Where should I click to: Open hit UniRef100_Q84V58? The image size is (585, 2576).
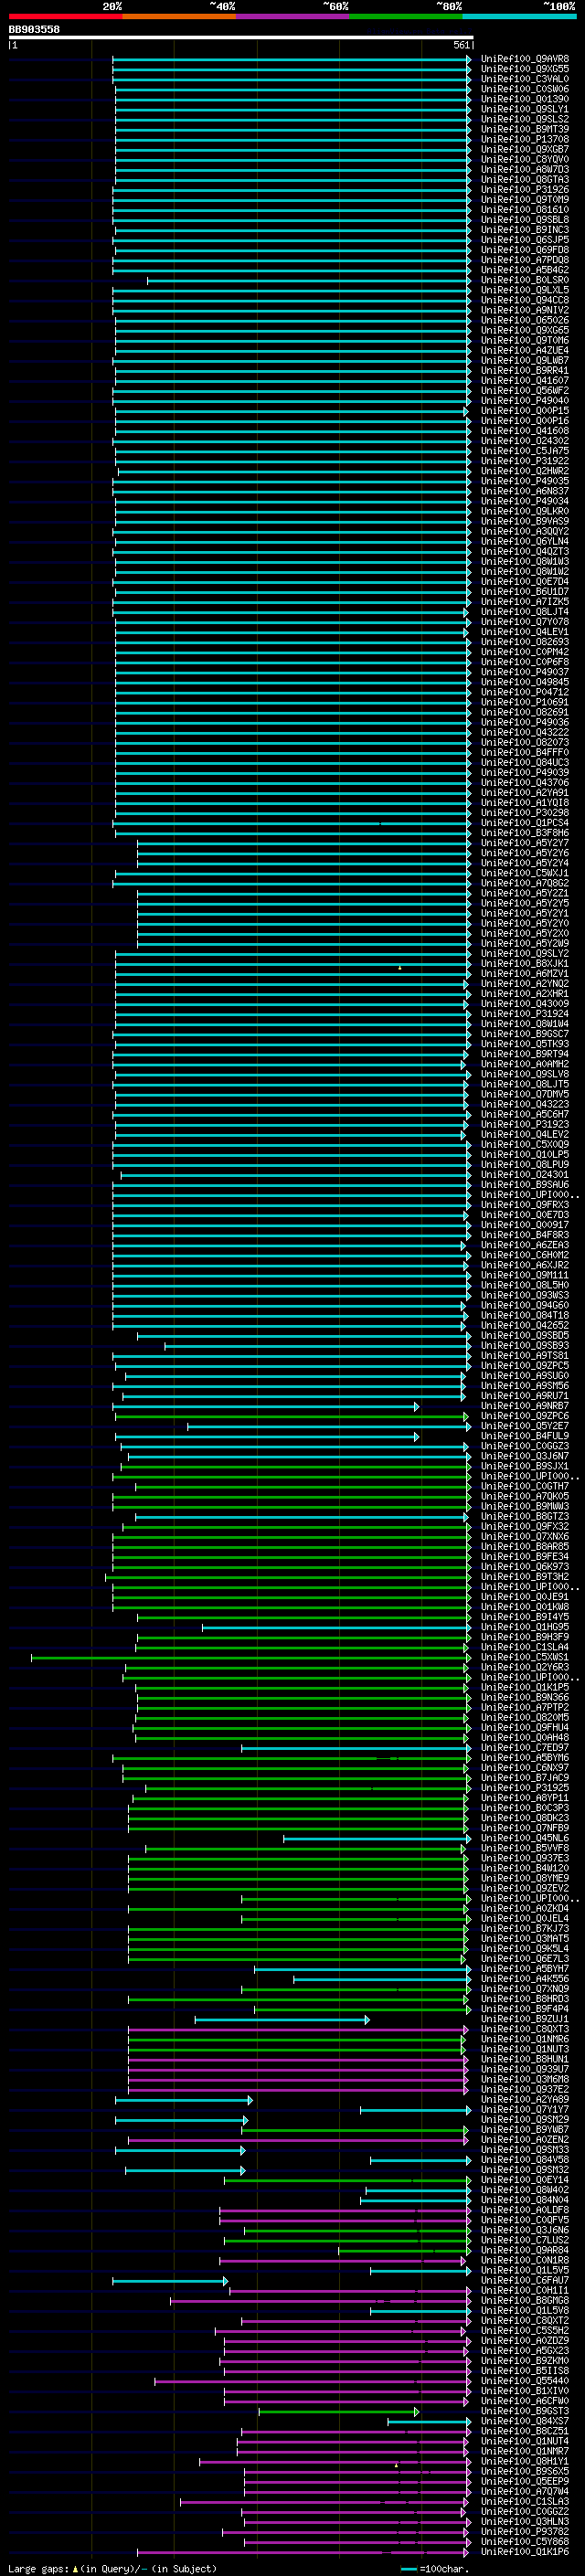click(525, 2160)
